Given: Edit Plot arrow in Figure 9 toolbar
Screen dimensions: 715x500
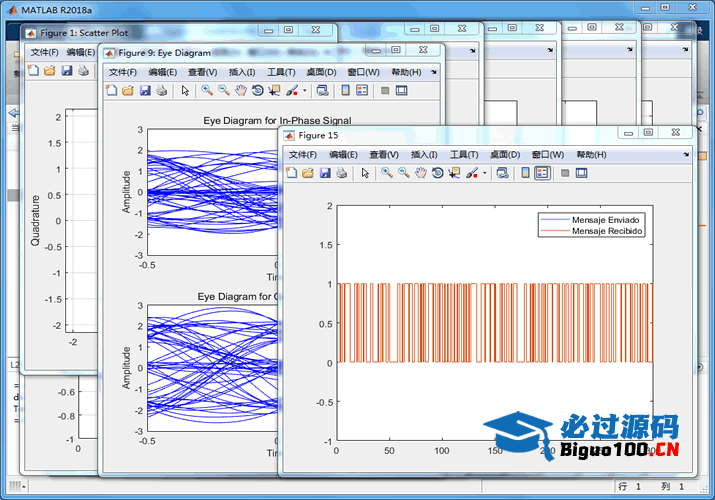Looking at the screenshot, I should click(185, 91).
